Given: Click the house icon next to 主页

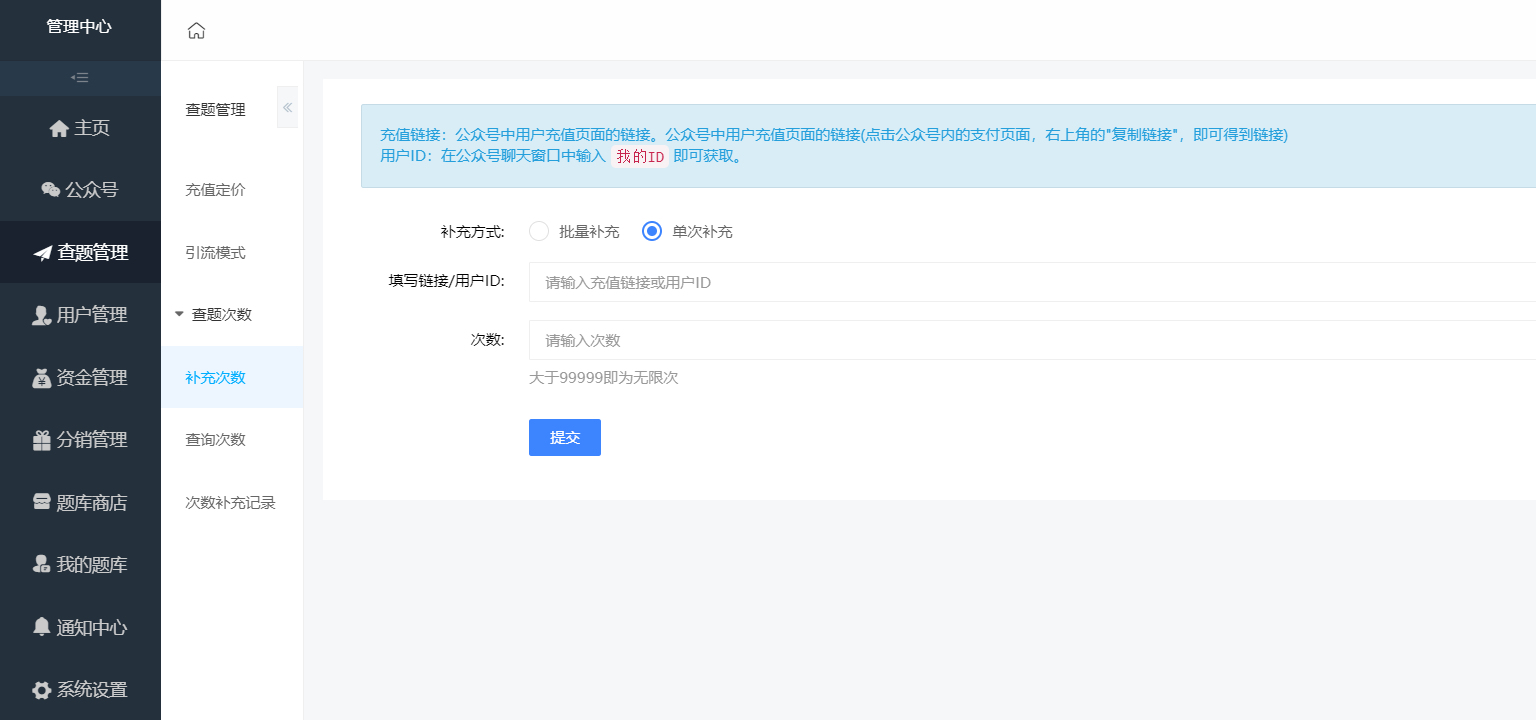Looking at the screenshot, I should [59, 128].
